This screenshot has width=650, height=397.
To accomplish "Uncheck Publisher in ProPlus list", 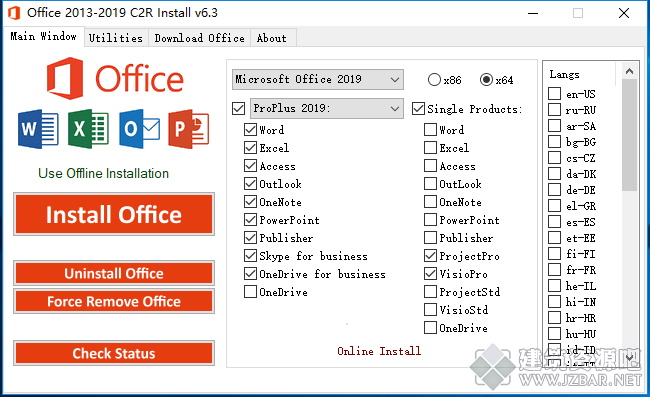I will pyautogui.click(x=250, y=238).
